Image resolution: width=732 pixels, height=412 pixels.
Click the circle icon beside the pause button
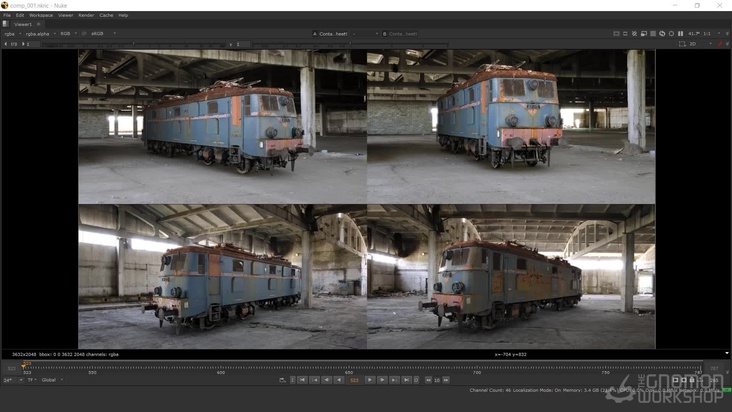coord(671,34)
